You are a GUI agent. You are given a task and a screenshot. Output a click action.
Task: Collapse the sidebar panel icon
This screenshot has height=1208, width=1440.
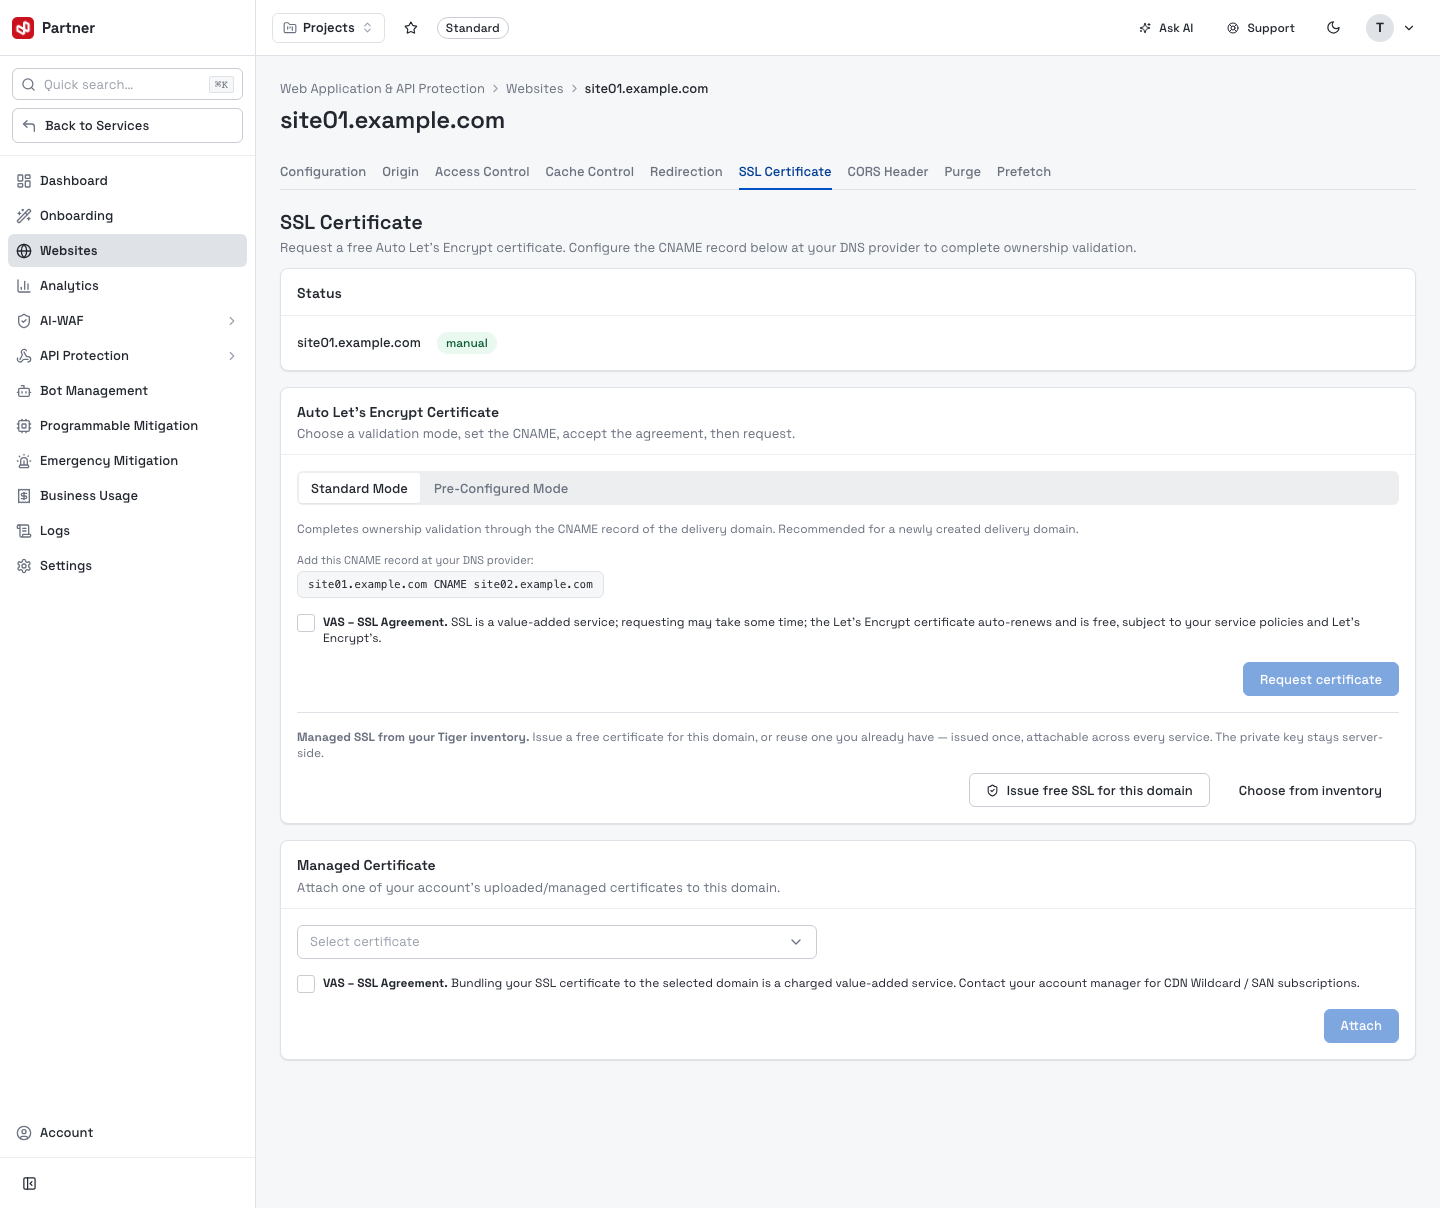30,1184
